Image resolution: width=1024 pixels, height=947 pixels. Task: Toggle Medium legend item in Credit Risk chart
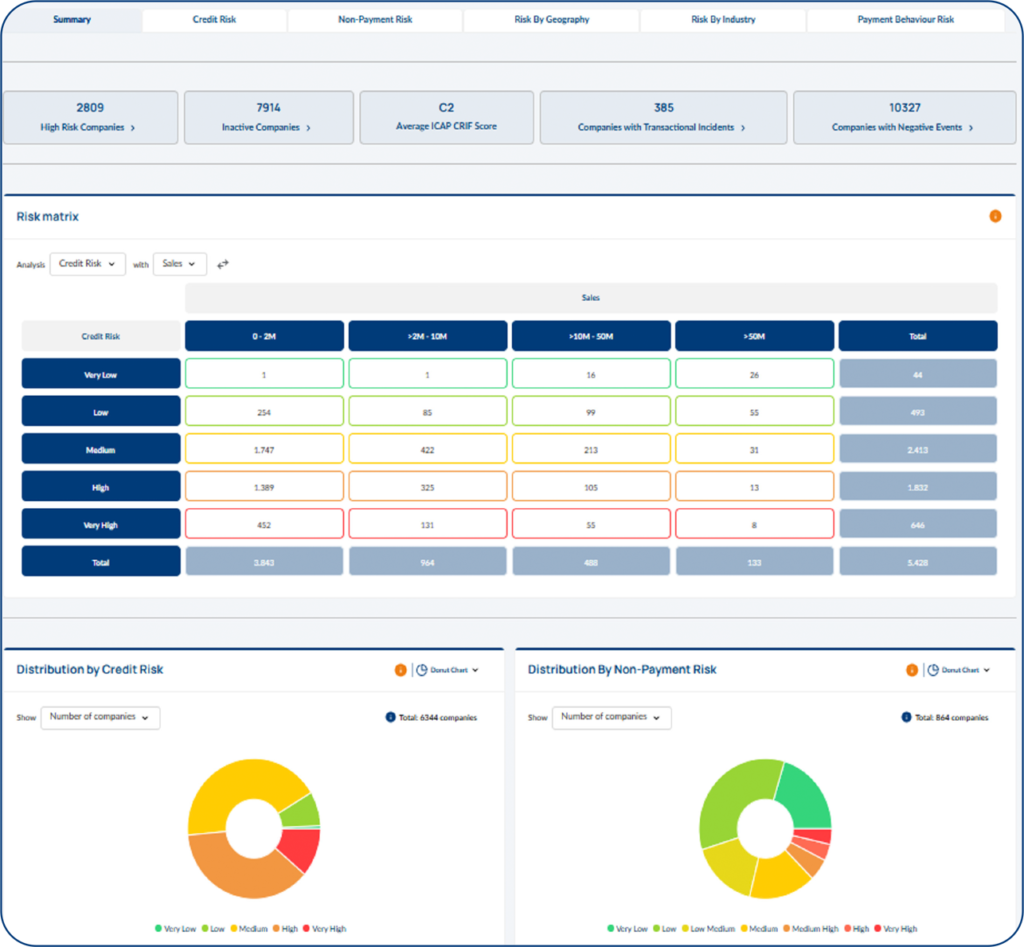tap(248, 929)
